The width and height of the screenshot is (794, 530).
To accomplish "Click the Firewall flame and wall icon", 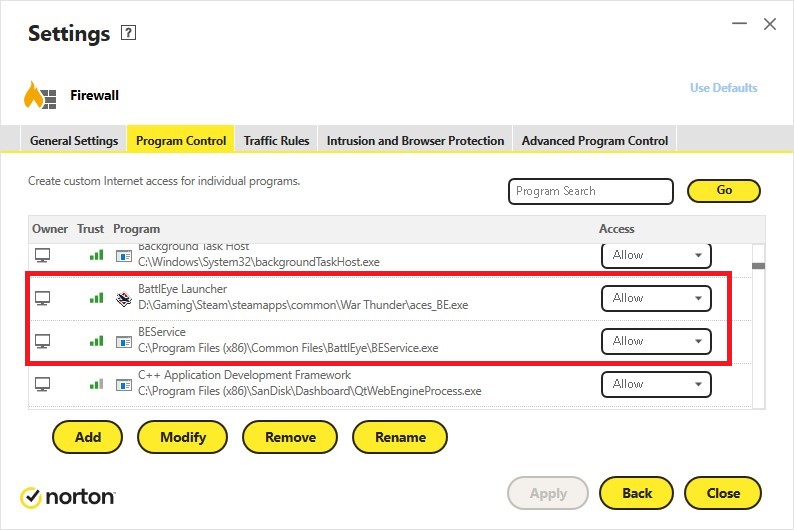I will (x=40, y=96).
